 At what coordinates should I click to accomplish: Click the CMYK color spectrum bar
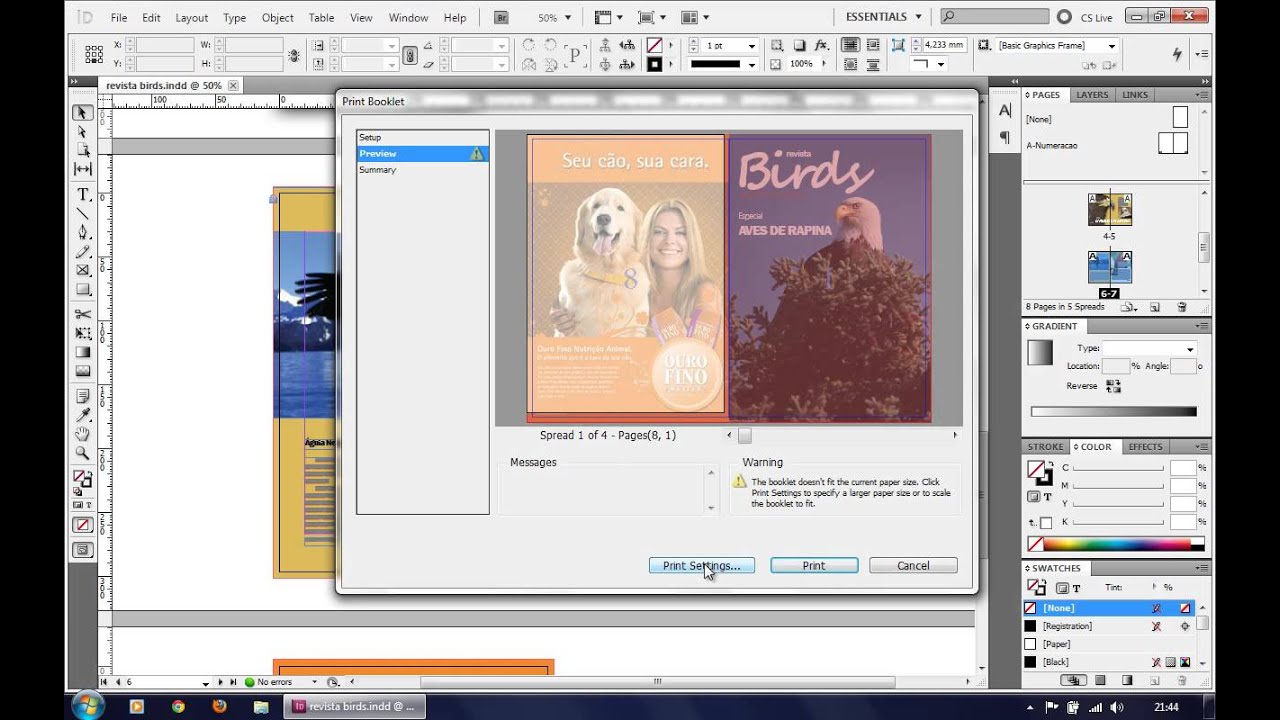click(1117, 545)
